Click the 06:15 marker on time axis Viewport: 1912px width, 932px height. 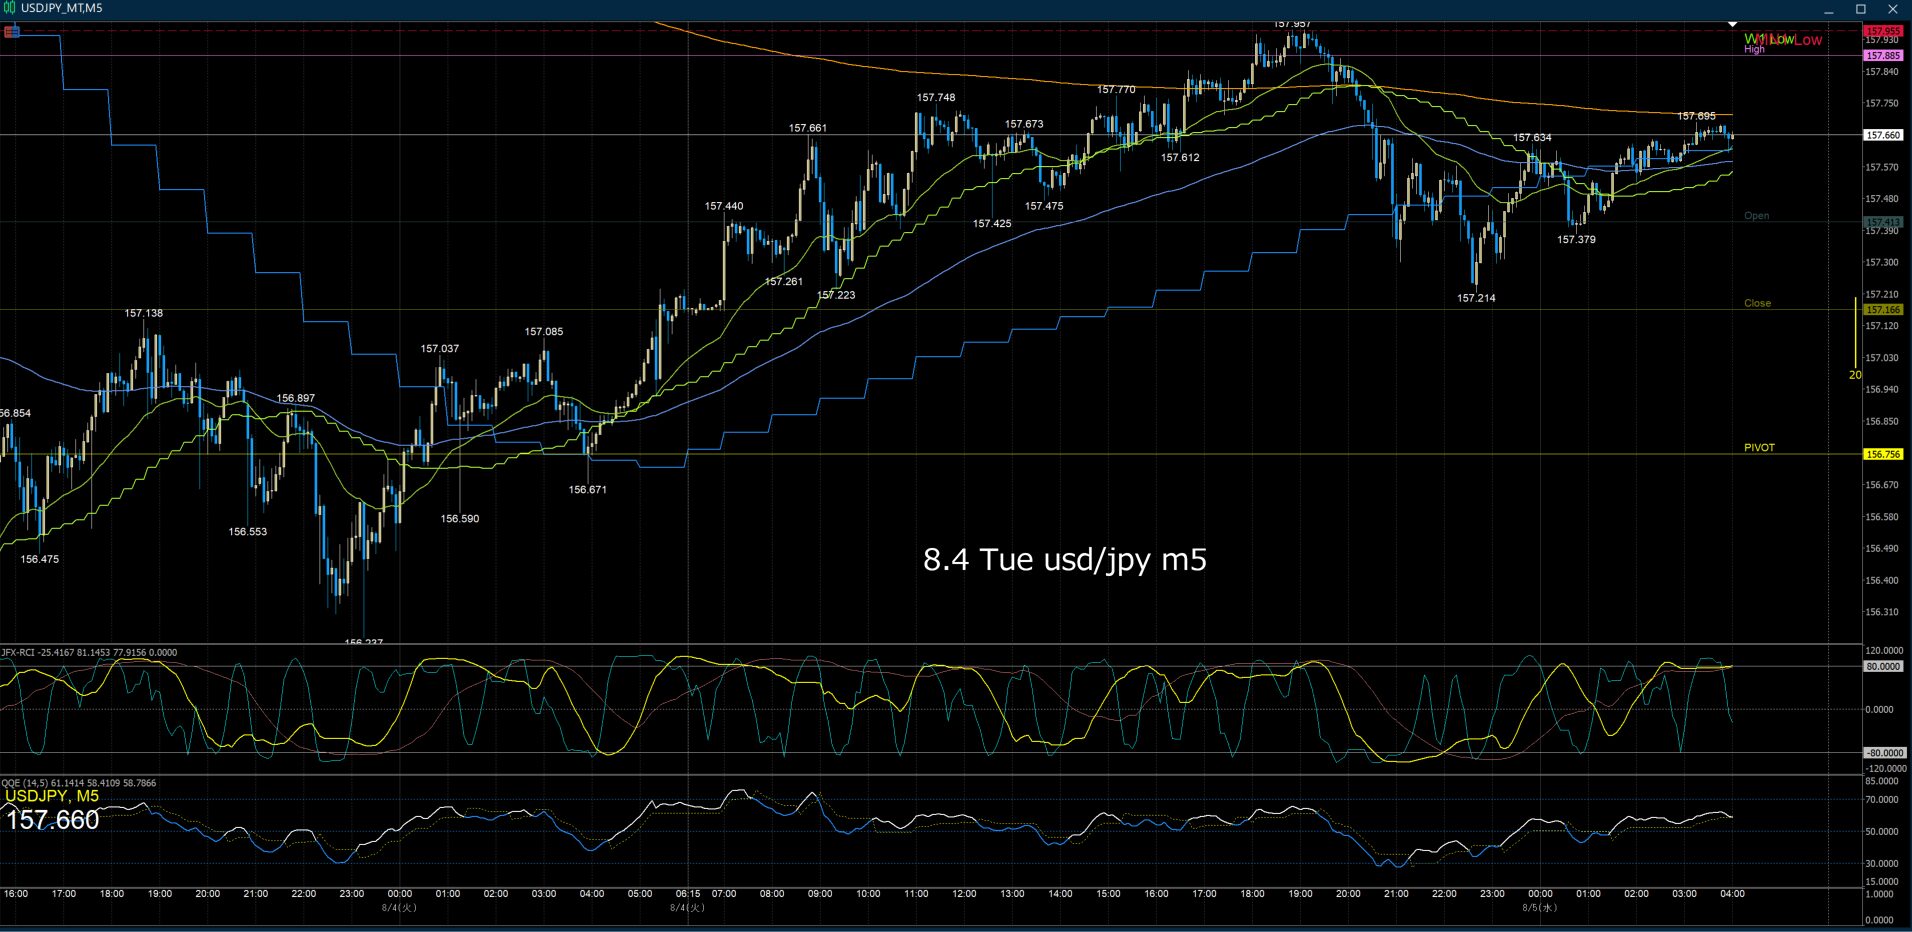point(687,894)
